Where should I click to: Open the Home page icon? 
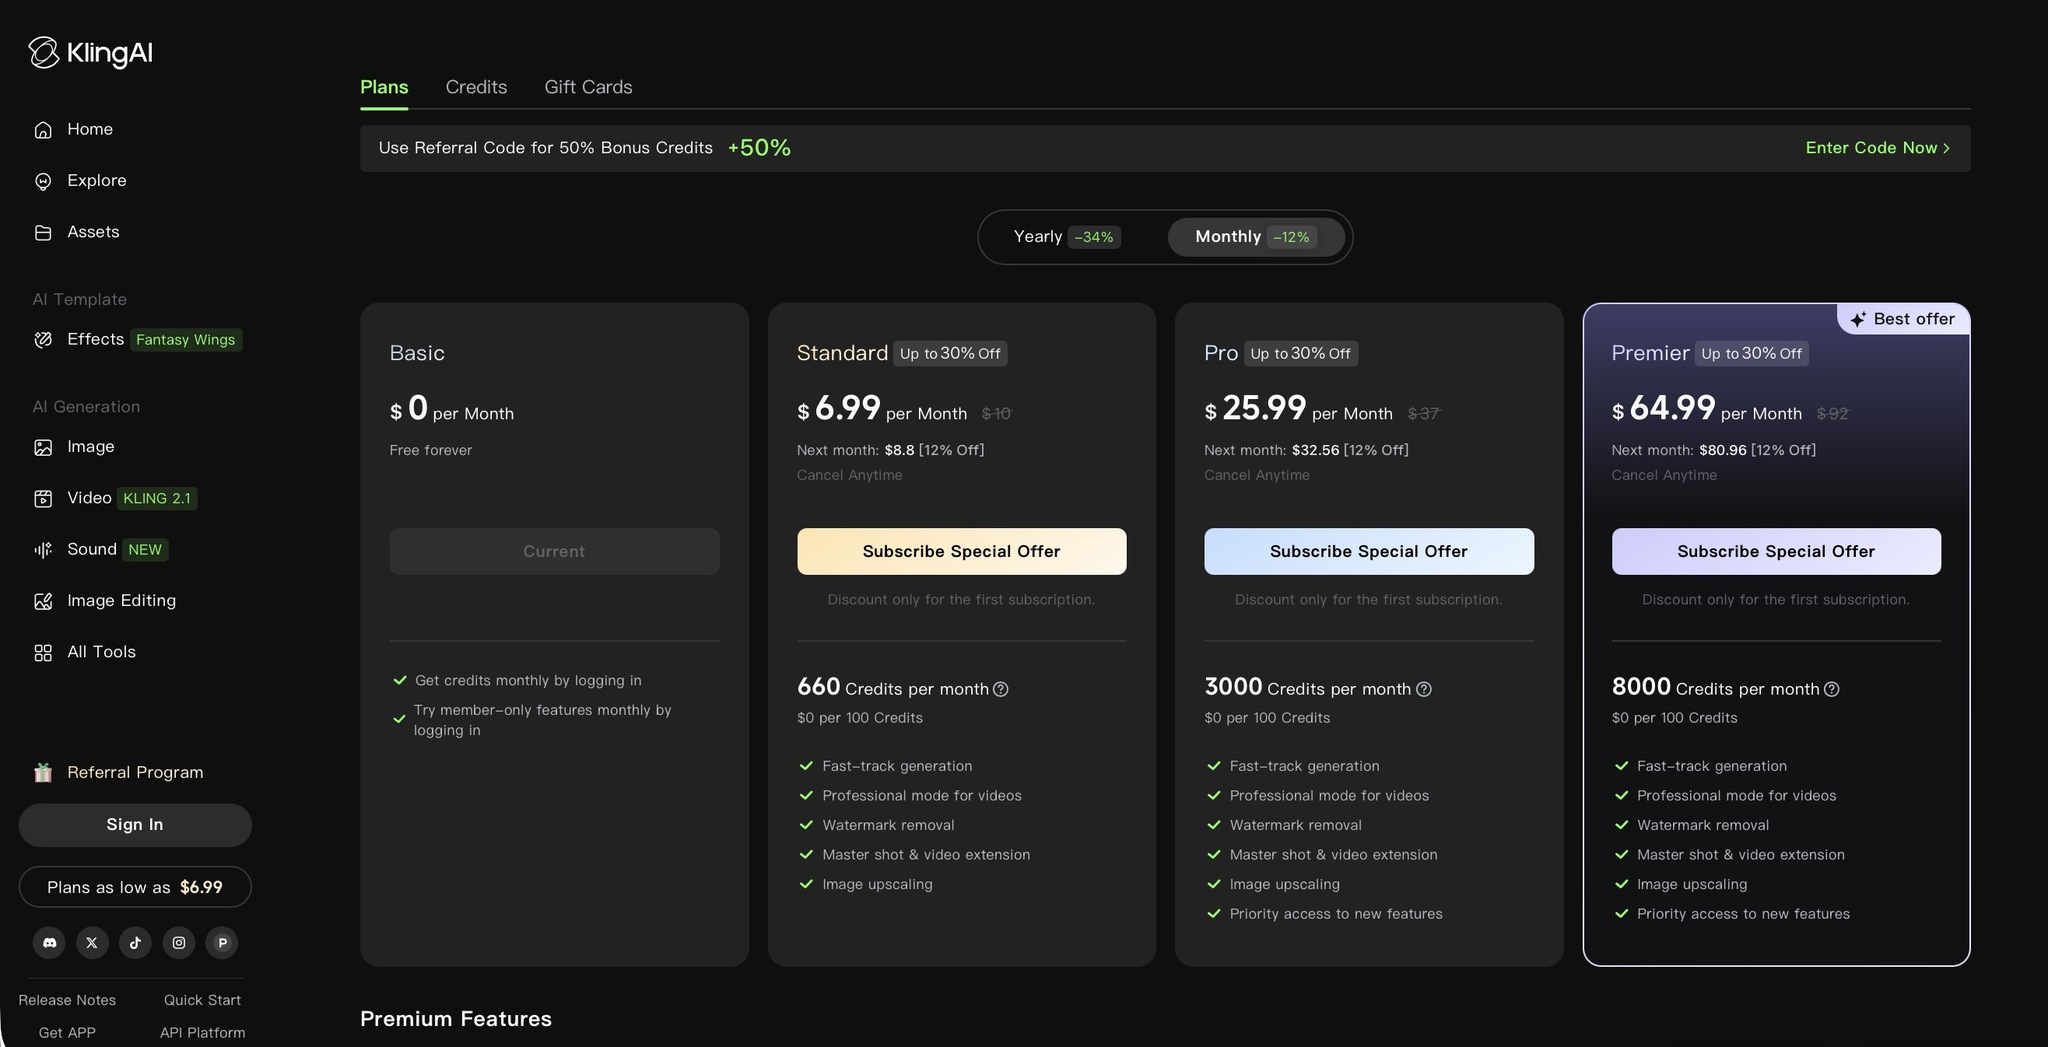pos(43,130)
